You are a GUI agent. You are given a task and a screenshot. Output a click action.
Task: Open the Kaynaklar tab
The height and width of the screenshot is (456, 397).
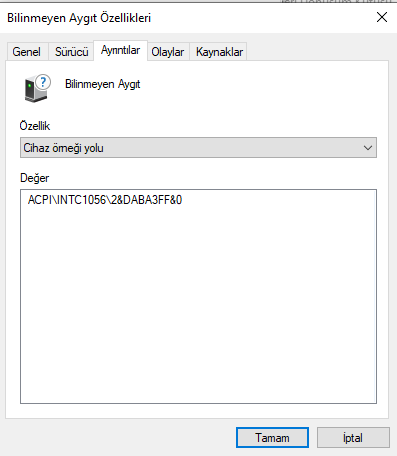click(219, 52)
